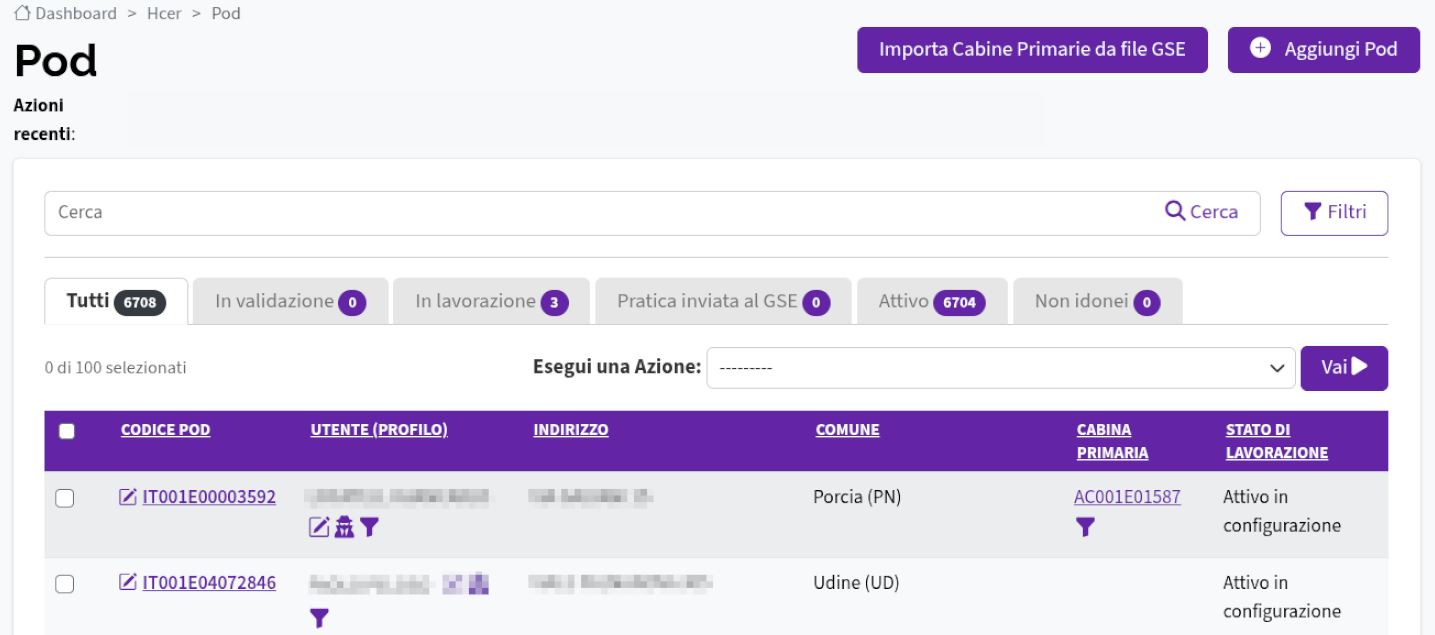Screen dimensions: 1435x635
Task: Switch to the Attivo tab
Action: [x=932, y=301]
